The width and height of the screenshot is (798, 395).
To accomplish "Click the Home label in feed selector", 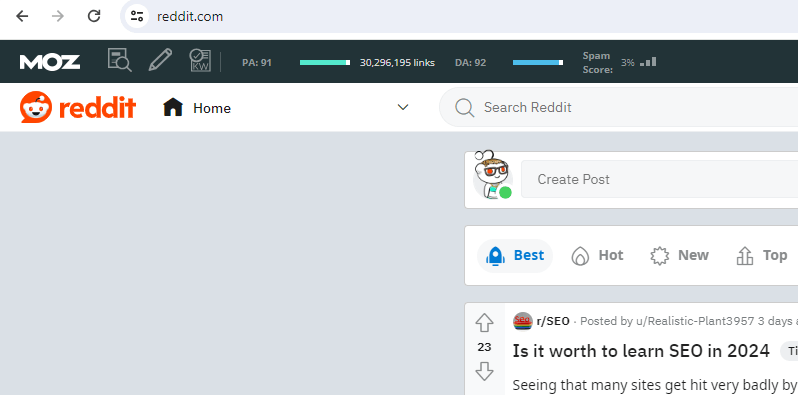I will coord(212,108).
